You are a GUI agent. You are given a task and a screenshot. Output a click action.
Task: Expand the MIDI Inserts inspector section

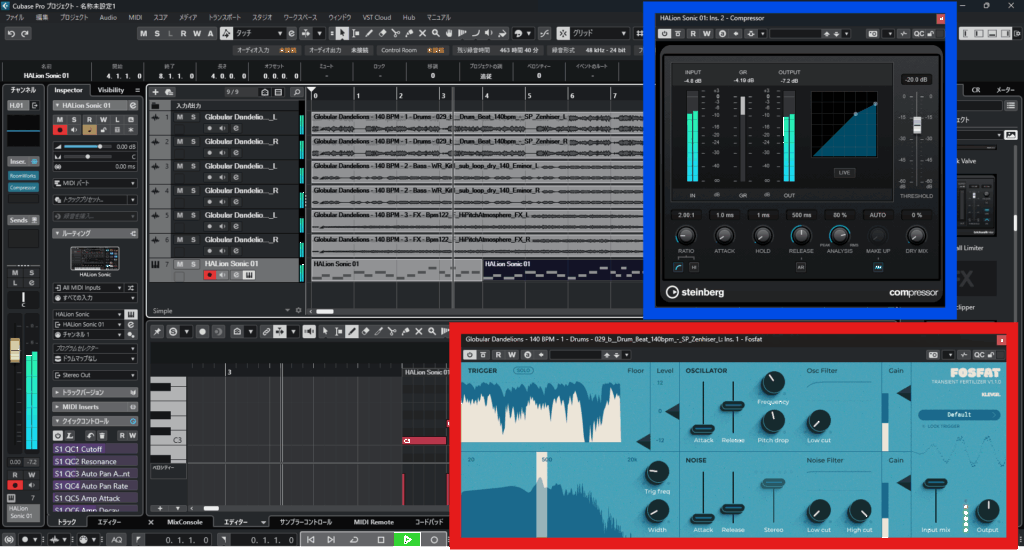point(95,406)
